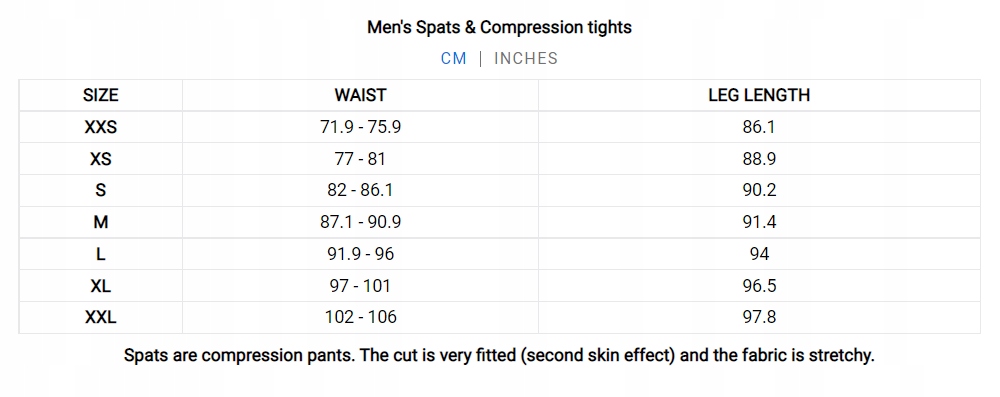Click waist value 71.9 - 75.9
Viewport: 1000px width, 397px height.
tap(360, 127)
